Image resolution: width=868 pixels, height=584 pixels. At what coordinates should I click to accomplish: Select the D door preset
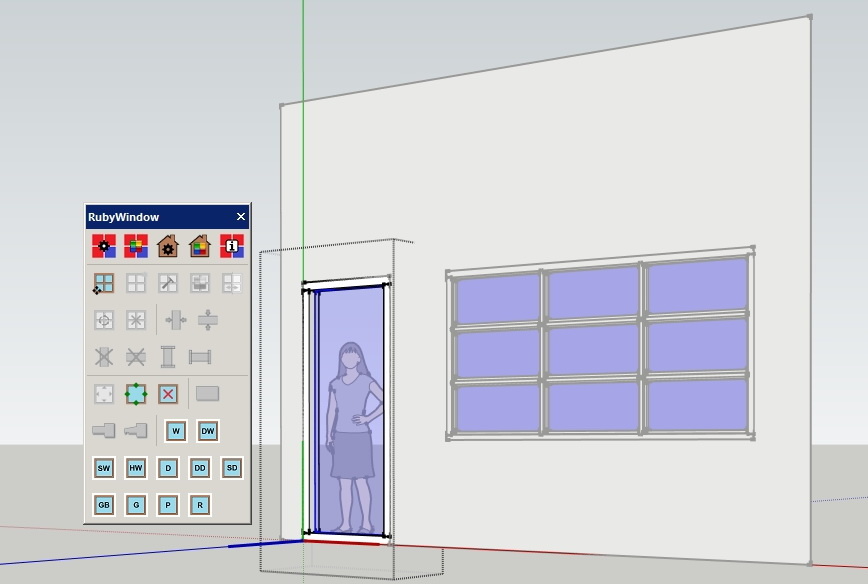pyautogui.click(x=168, y=468)
